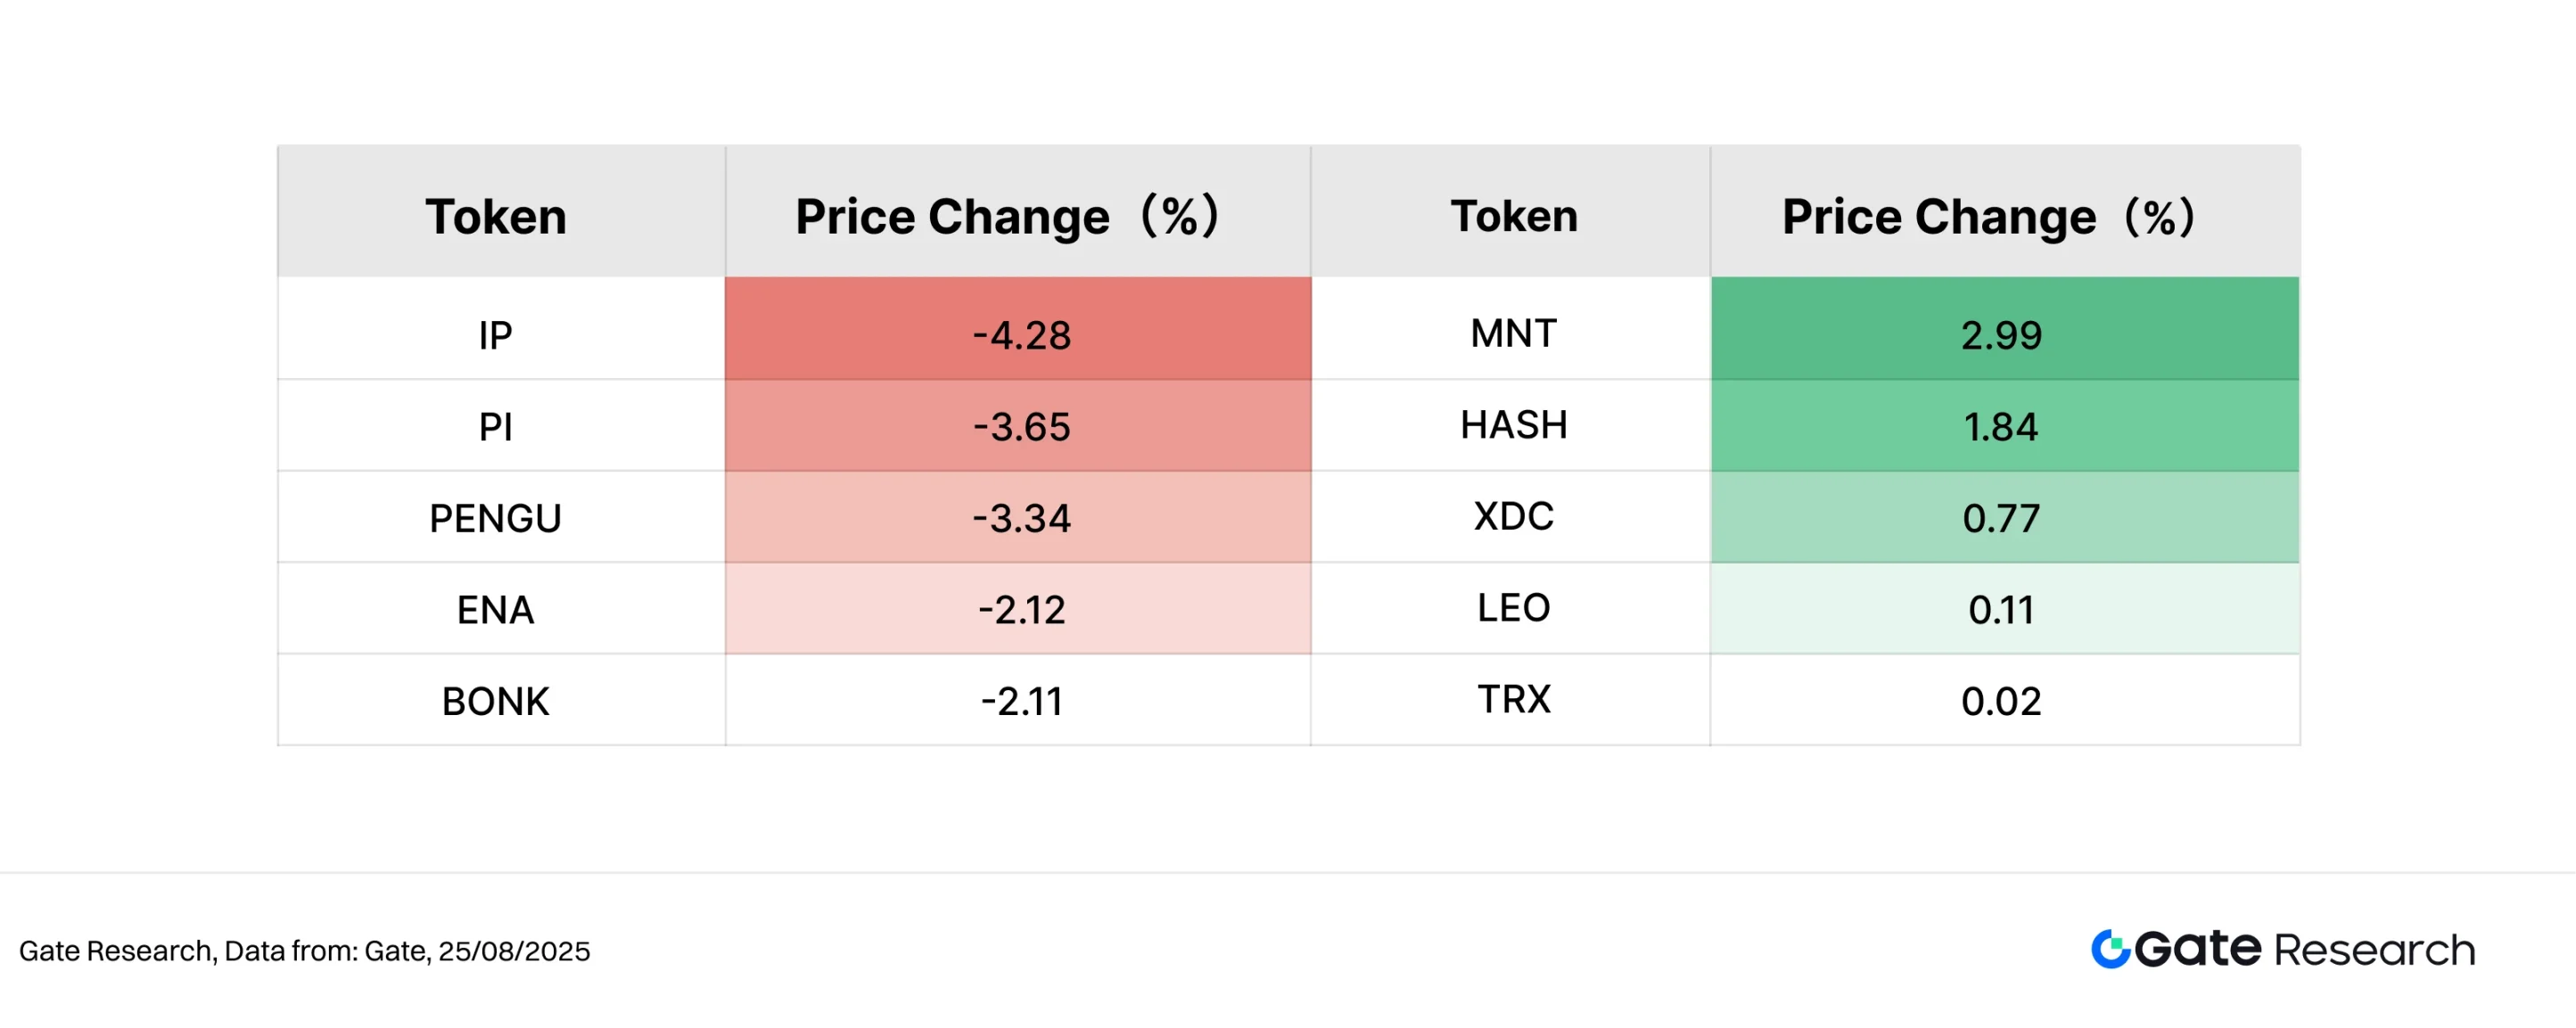This screenshot has height=1028, width=2576.
Task: Click the Gate Research brand wordmark
Action: point(2304,949)
